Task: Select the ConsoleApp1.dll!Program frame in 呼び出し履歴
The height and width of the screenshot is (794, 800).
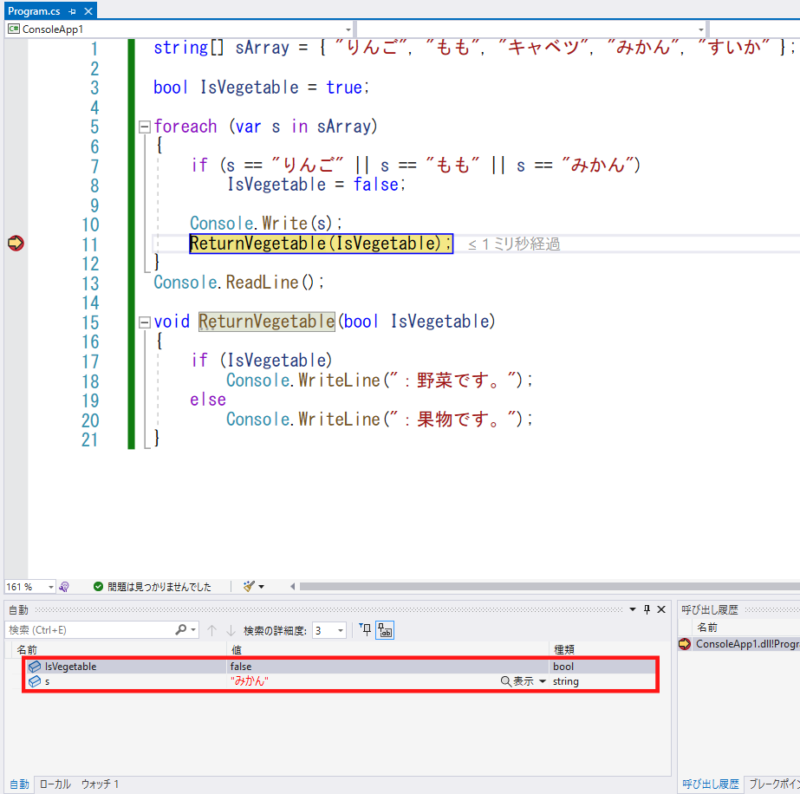Action: (745, 644)
